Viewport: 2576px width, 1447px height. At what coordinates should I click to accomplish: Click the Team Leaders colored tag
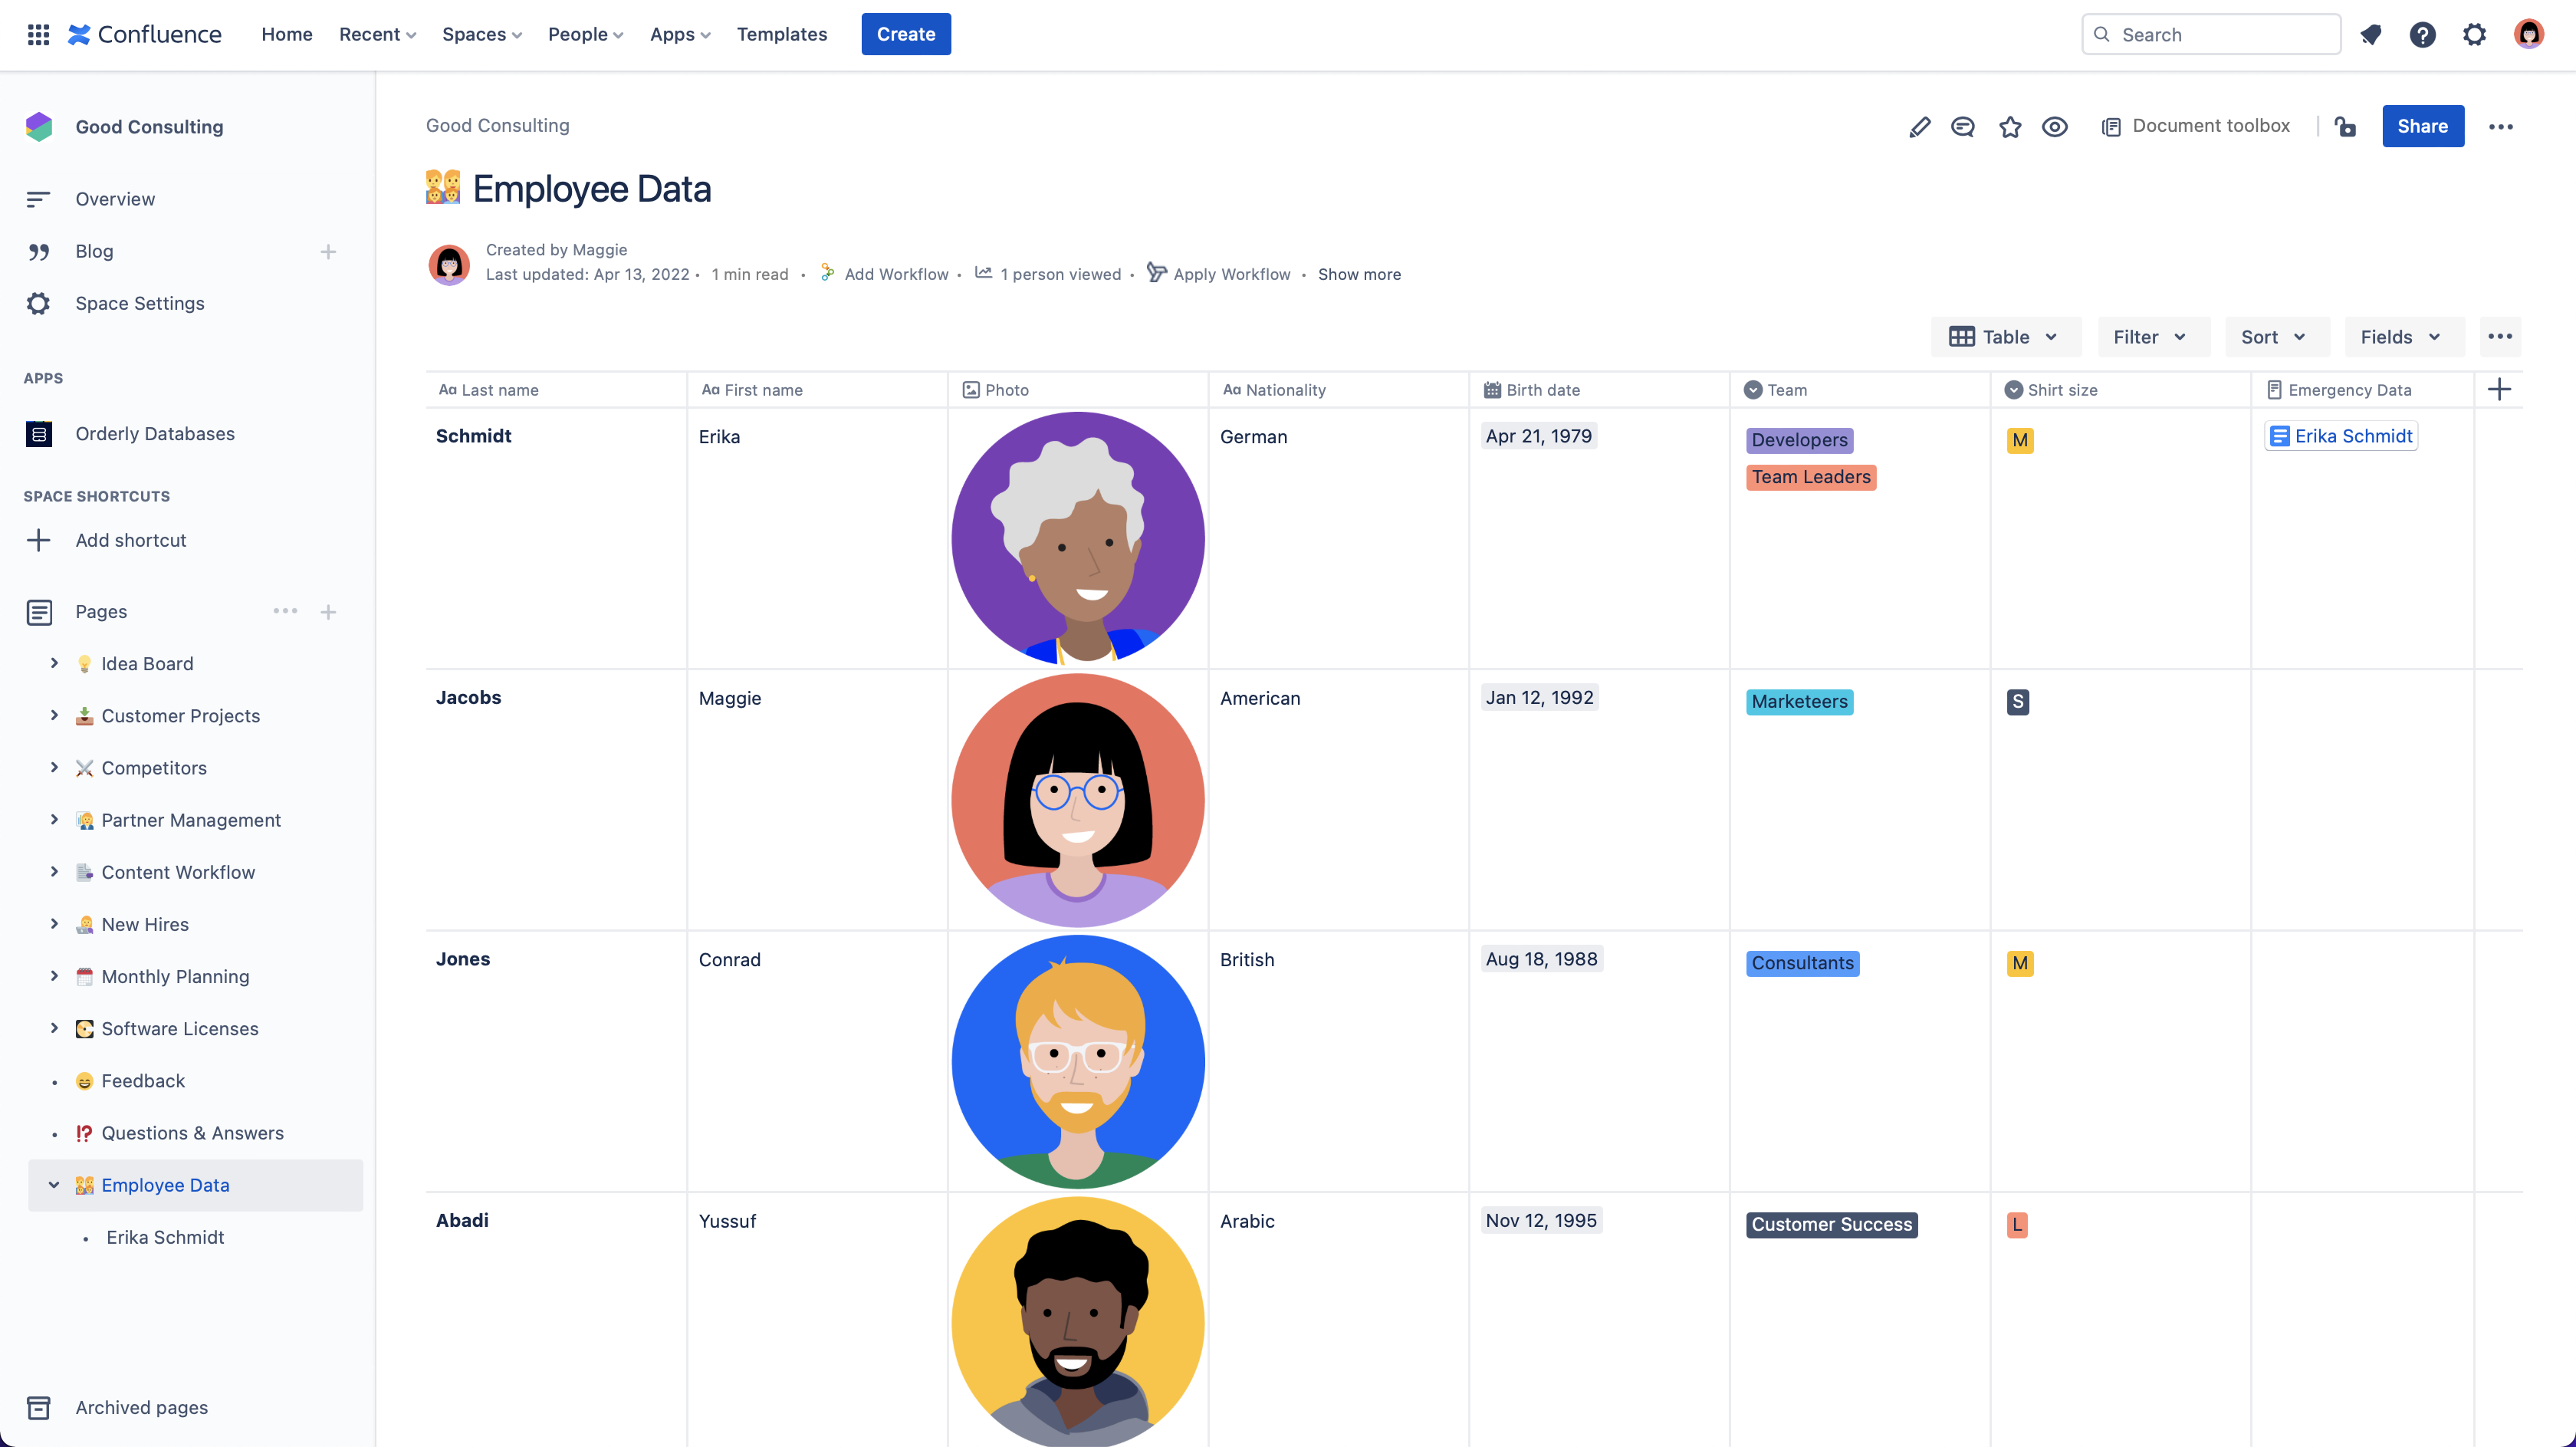1811,477
